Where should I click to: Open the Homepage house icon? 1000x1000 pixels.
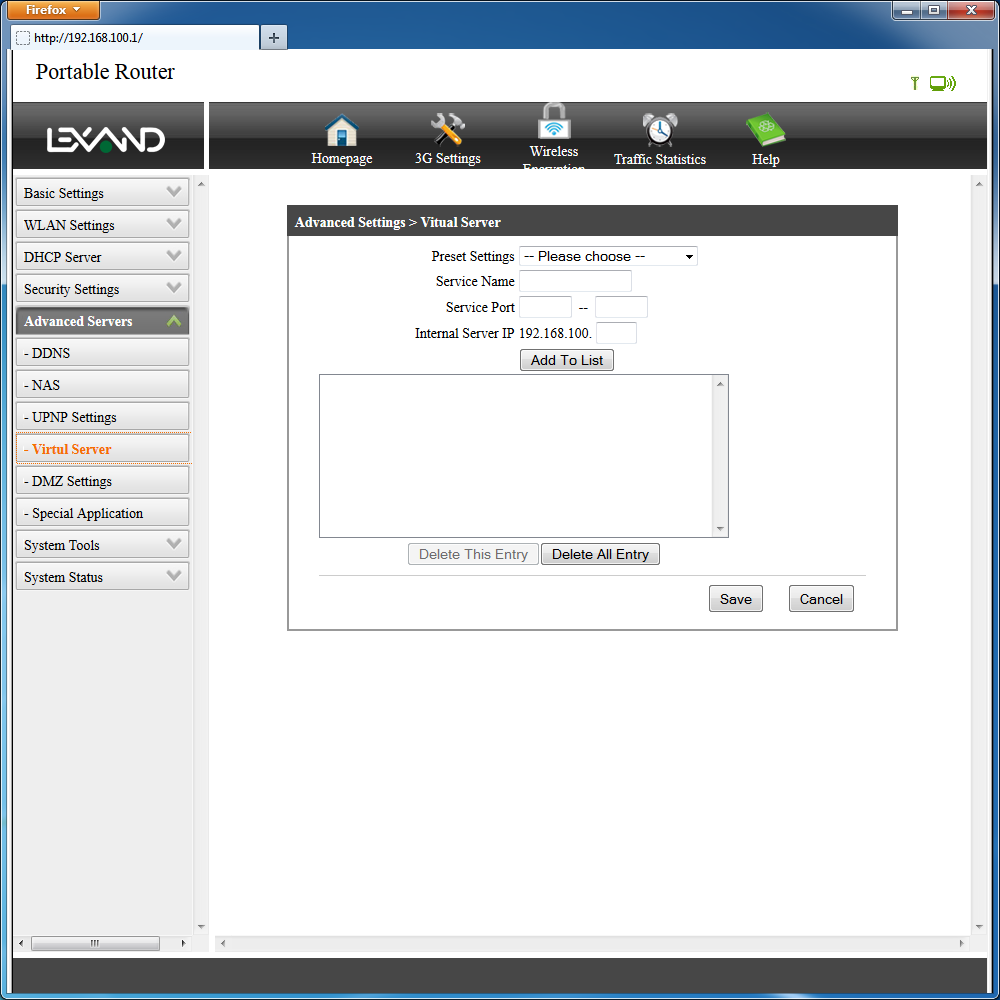(341, 131)
